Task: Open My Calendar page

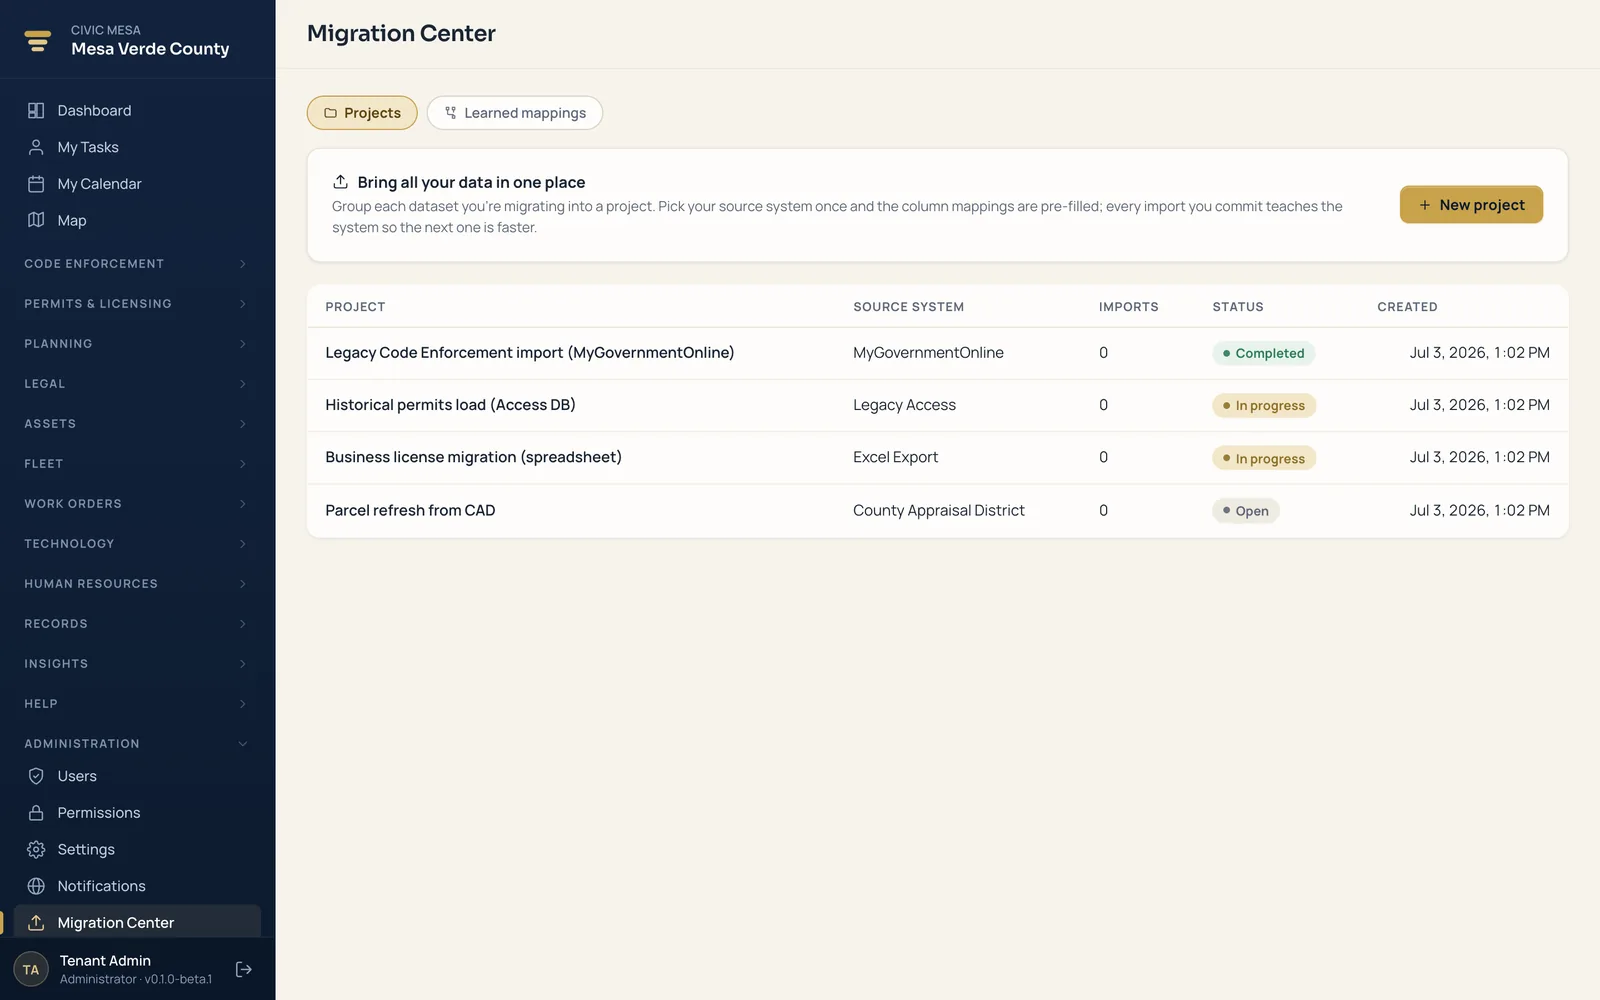Action: pos(137,184)
